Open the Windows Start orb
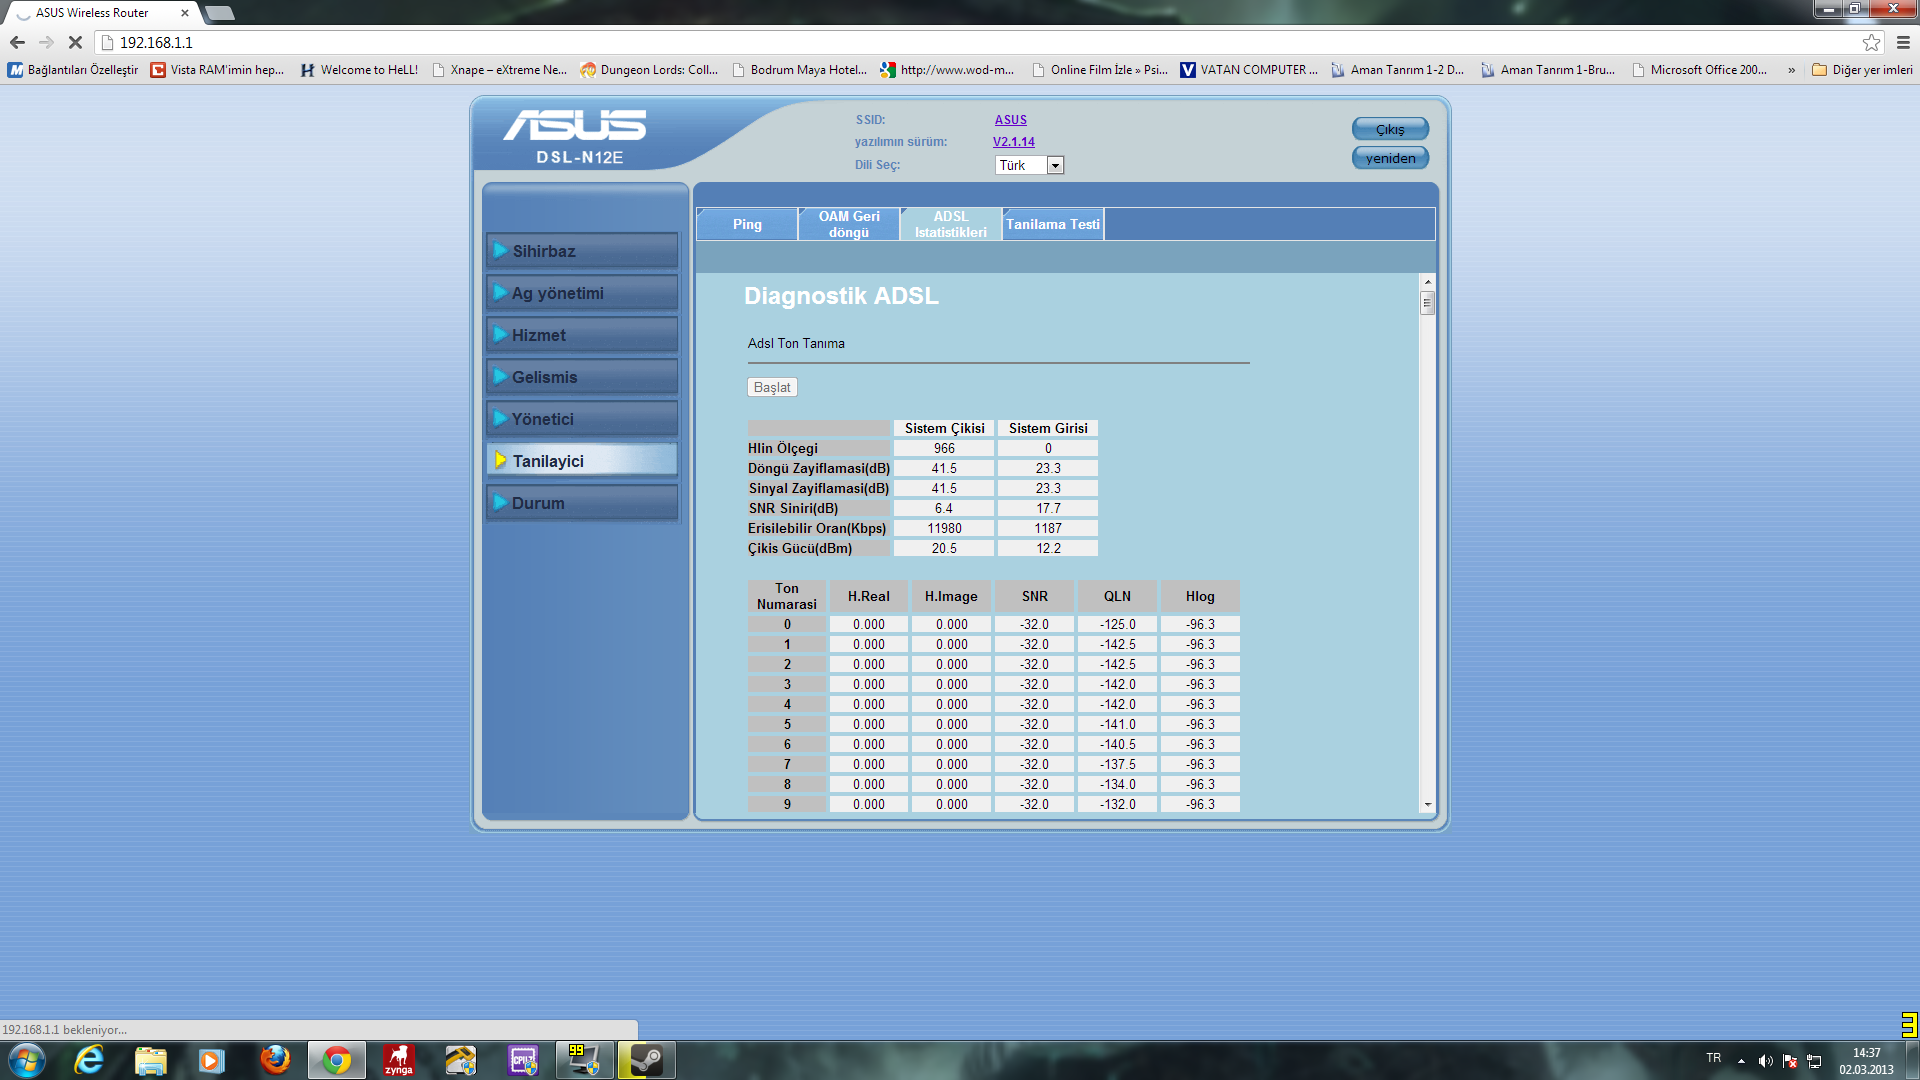 pos(26,1060)
